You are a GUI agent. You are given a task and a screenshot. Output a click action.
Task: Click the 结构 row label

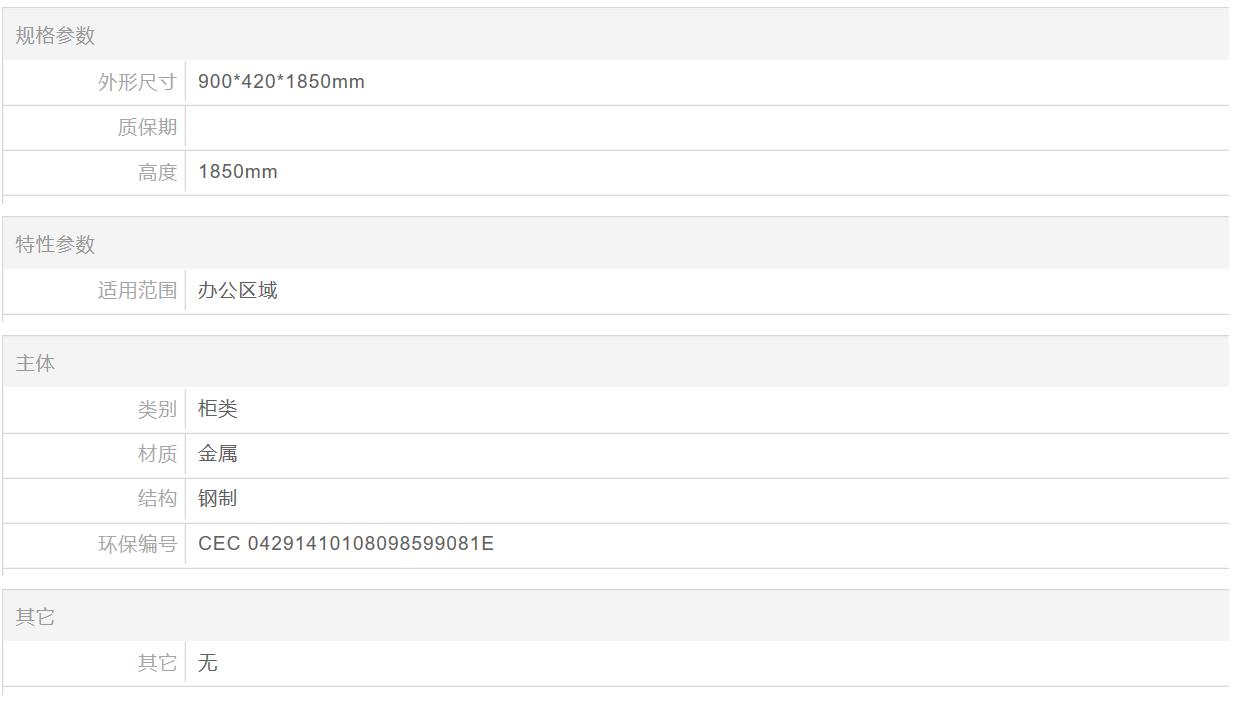tap(157, 499)
